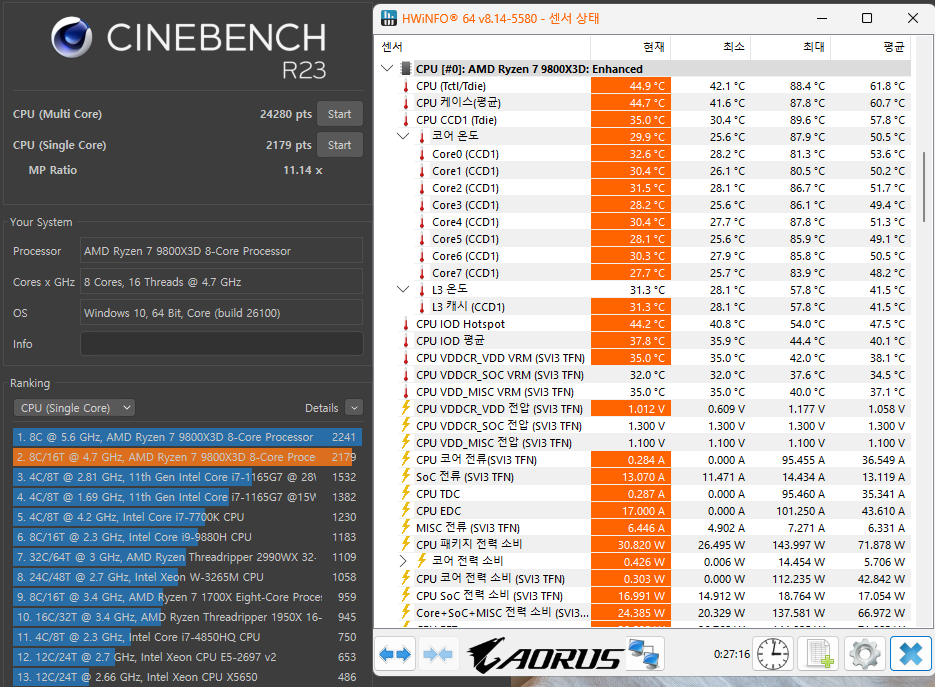Click lightning icon beside SoC 전류

[406, 476]
